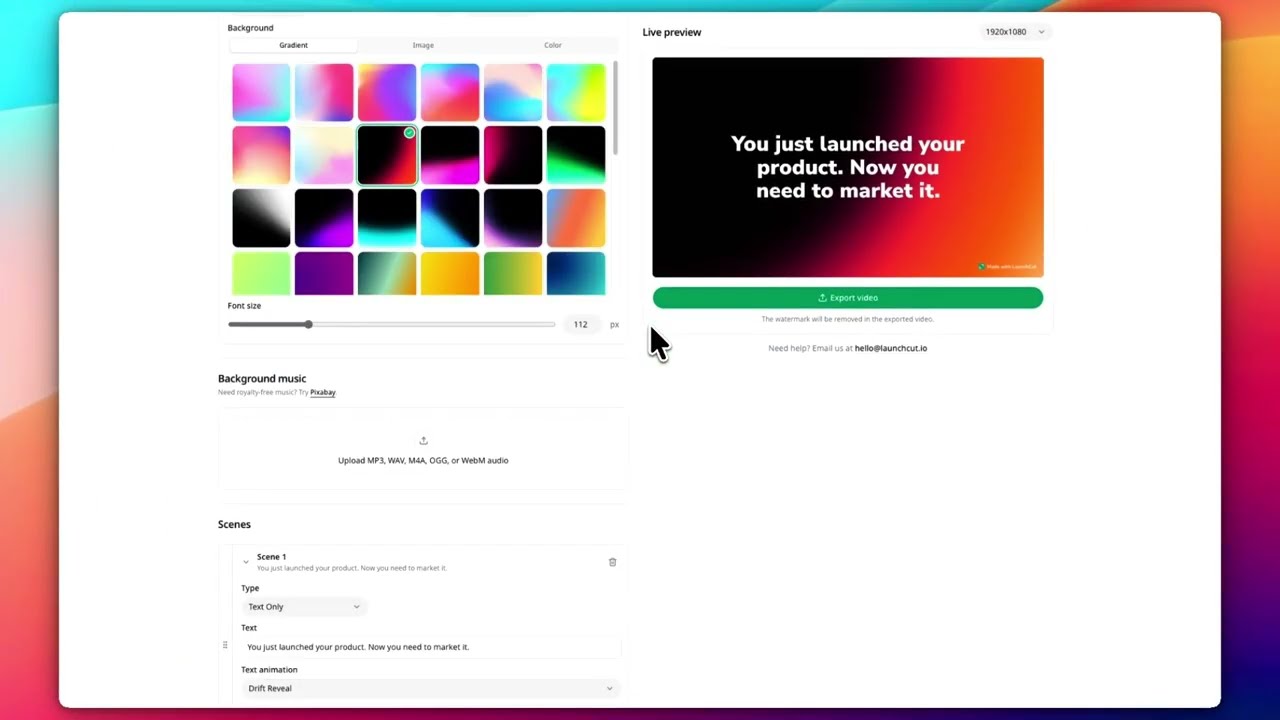The width and height of the screenshot is (1280, 720).
Task: Select the pink-blue gradient, first row first
Action: [x=261, y=92]
